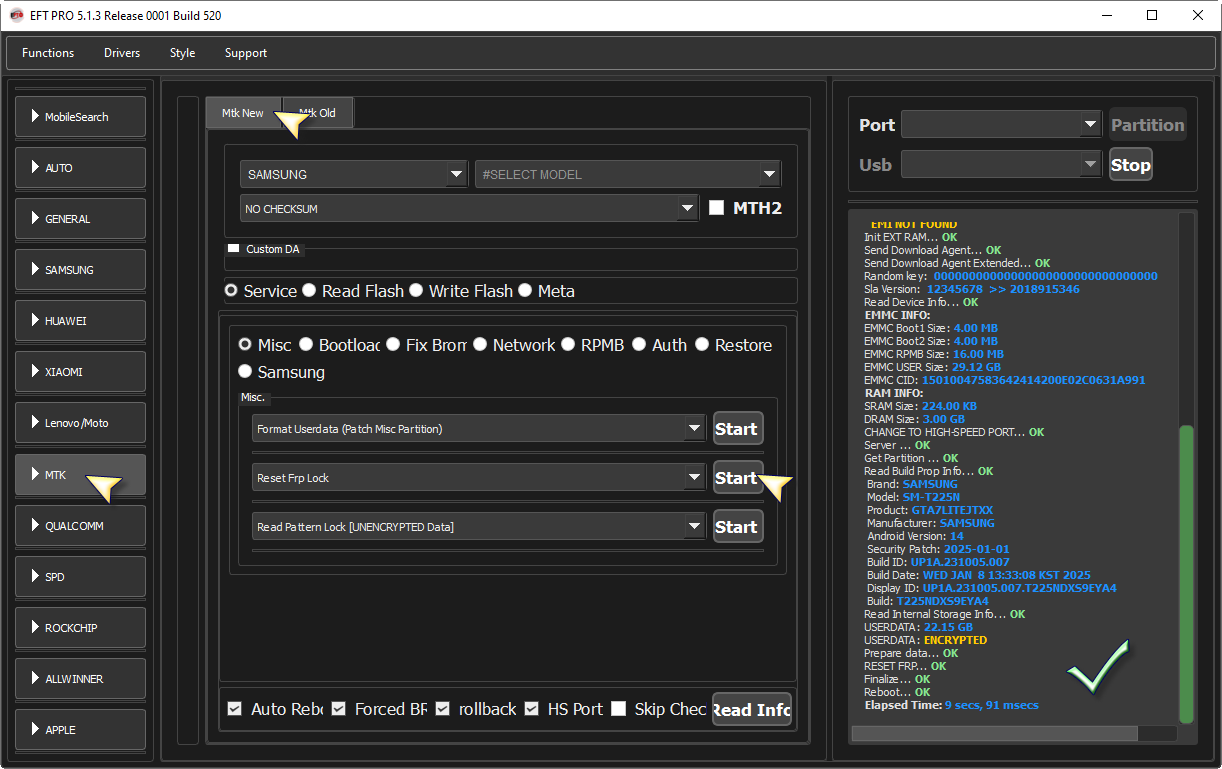The image size is (1222, 769).
Task: Open the ALLWINNER section in sidebar
Action: (x=81, y=679)
